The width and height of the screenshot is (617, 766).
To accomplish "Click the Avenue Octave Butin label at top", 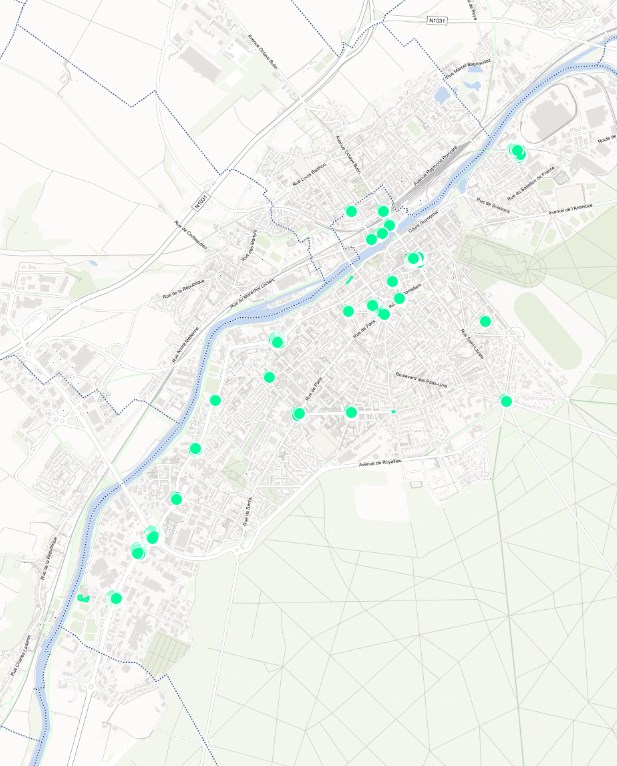I will point(264,47).
